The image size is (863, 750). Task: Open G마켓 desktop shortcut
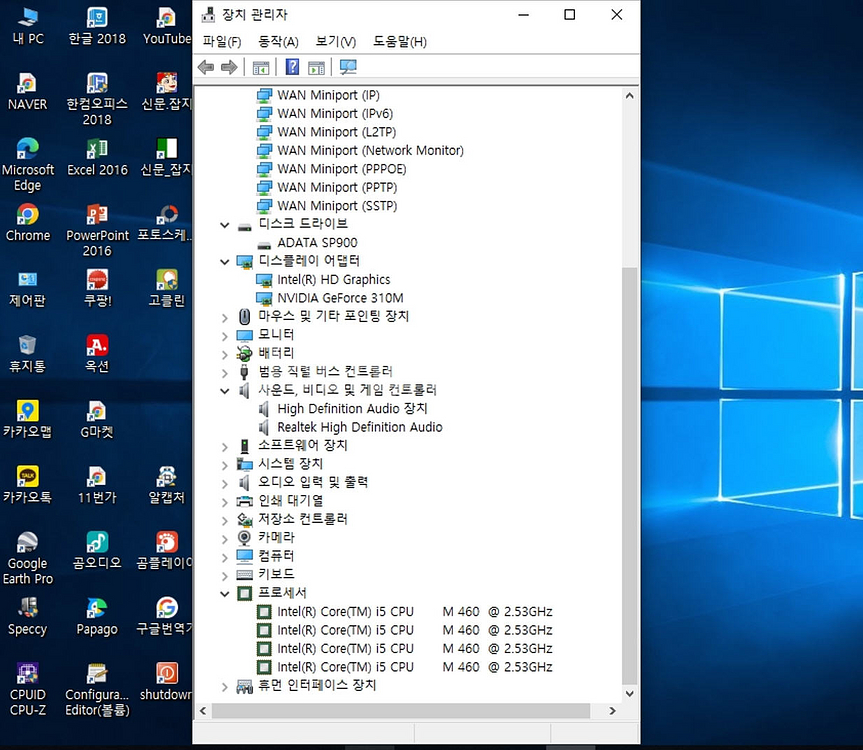(x=97, y=419)
